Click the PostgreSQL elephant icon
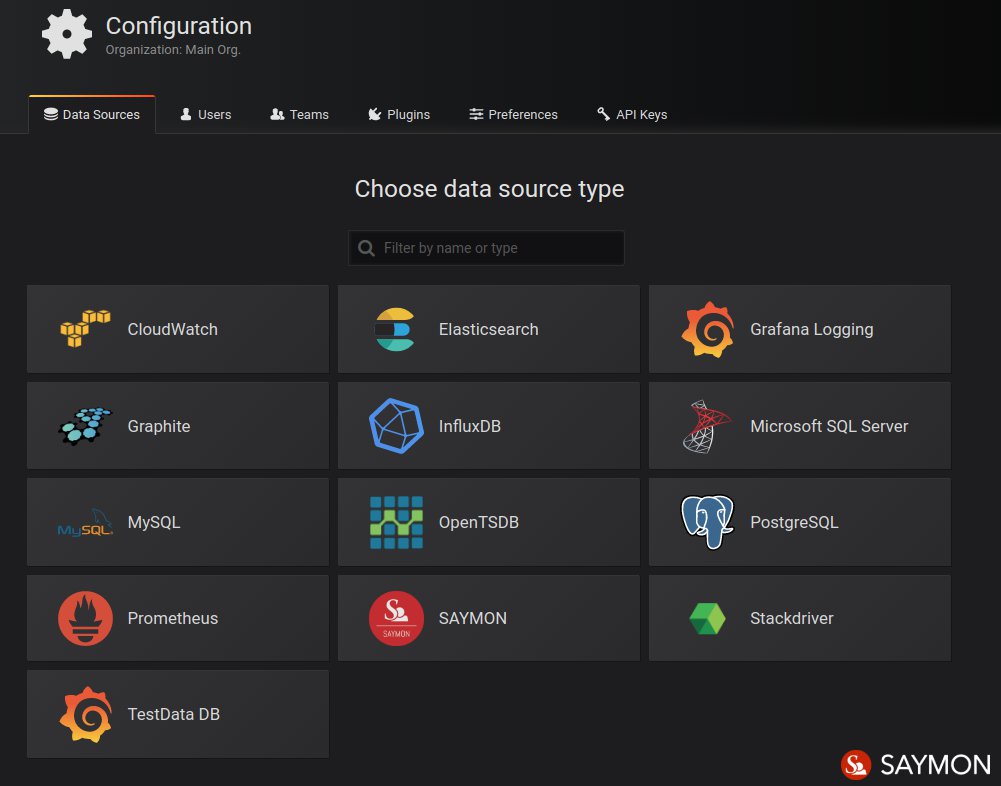1001x786 pixels. click(x=707, y=522)
